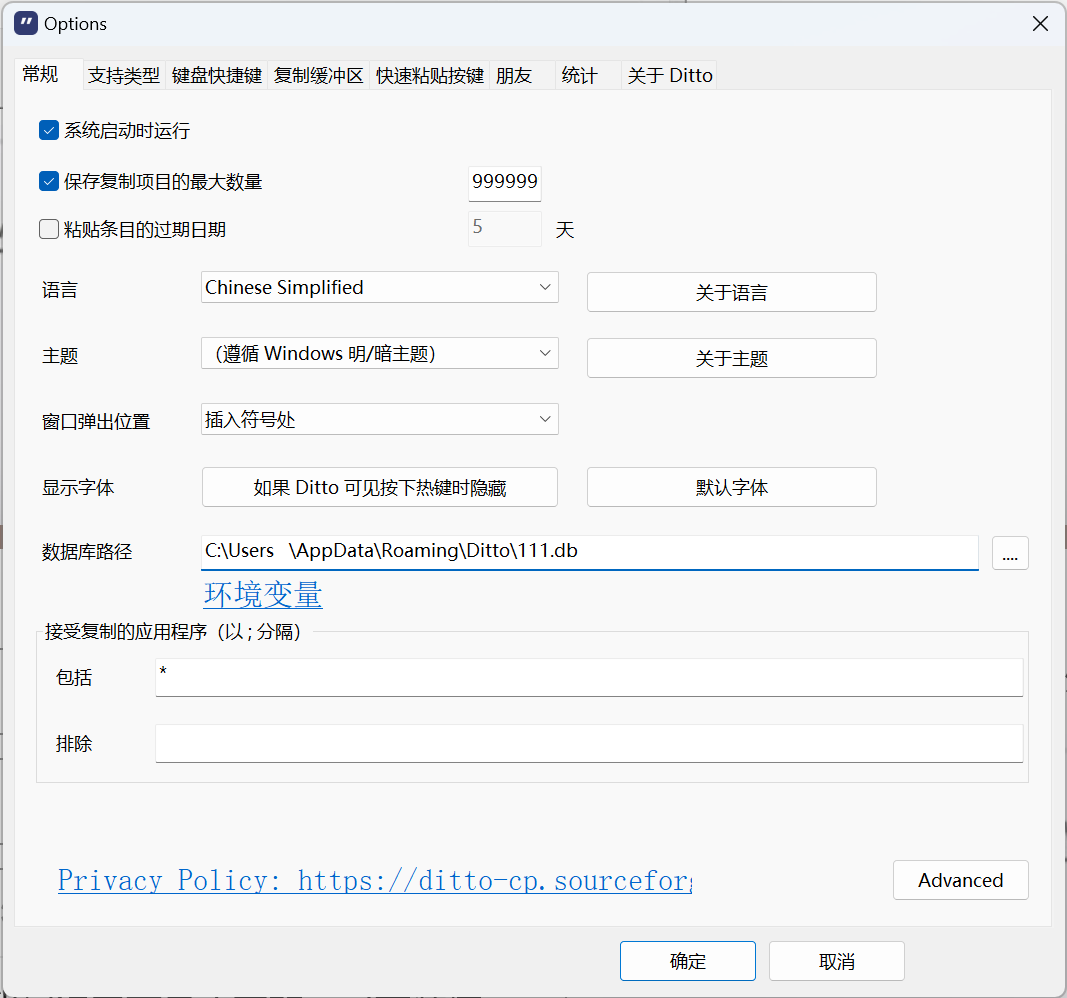1067x998 pixels.
Task: Go to the 关于 Ditto tab
Action: coord(670,76)
